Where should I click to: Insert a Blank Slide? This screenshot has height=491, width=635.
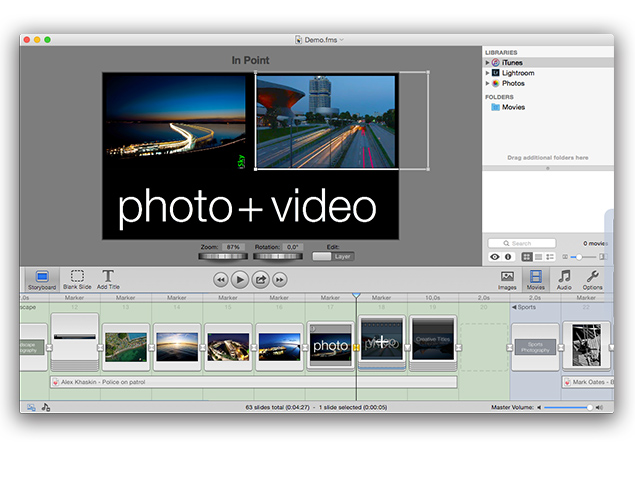point(77,280)
